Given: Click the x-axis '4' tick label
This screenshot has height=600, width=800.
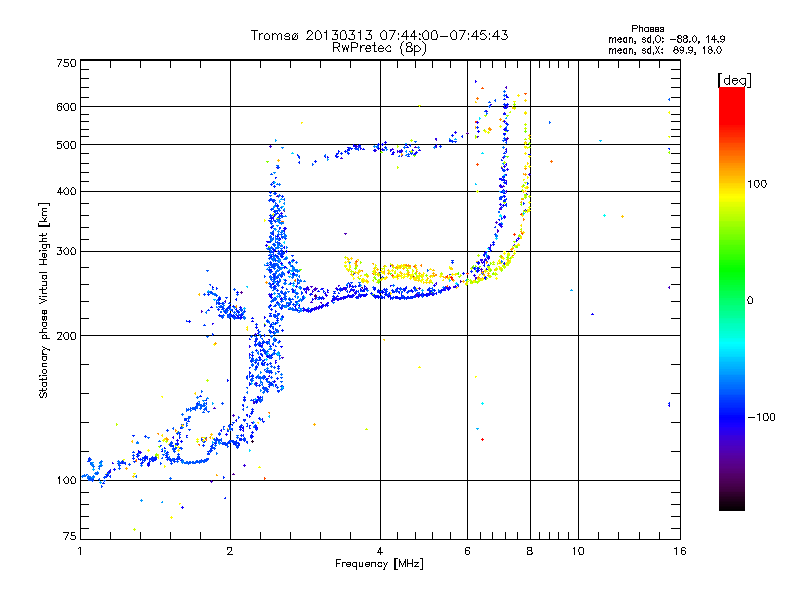Looking at the screenshot, I should [x=380, y=551].
